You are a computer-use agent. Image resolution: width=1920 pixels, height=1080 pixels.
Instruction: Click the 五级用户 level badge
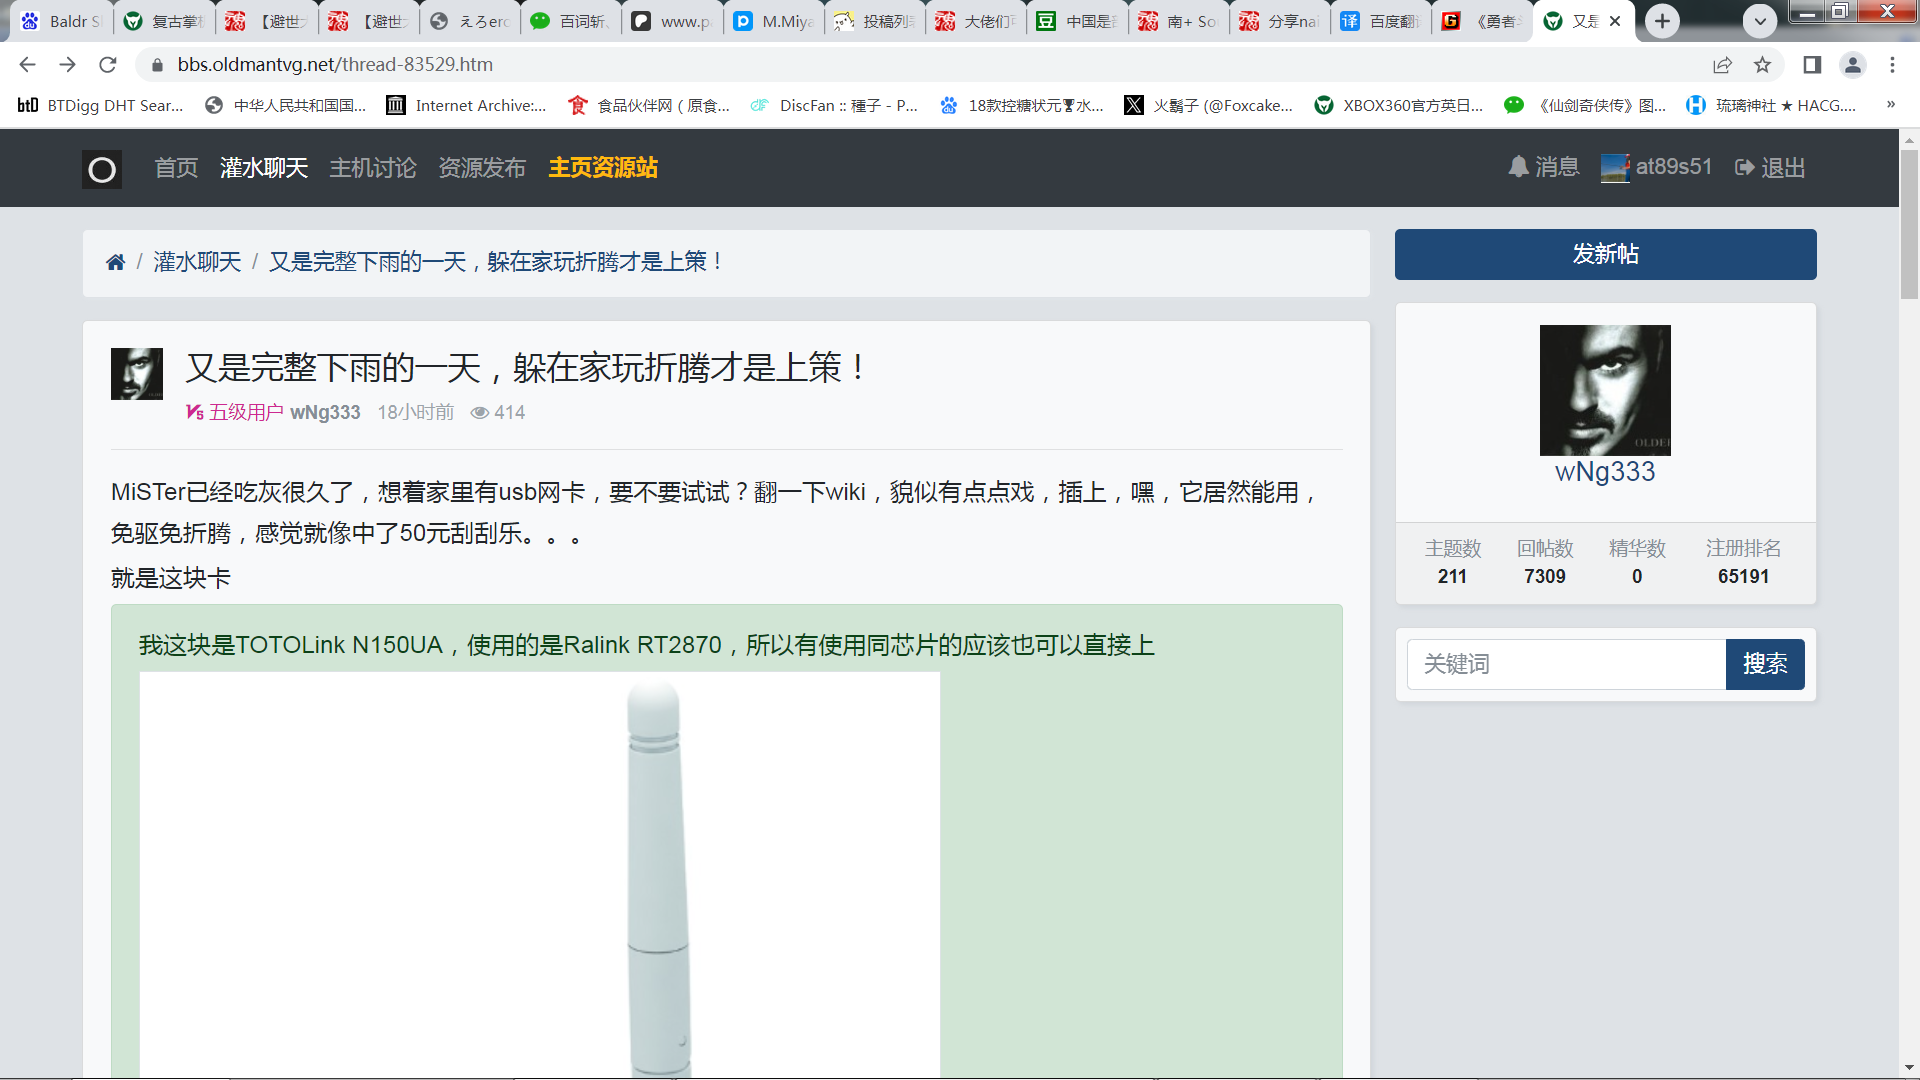[x=235, y=413]
